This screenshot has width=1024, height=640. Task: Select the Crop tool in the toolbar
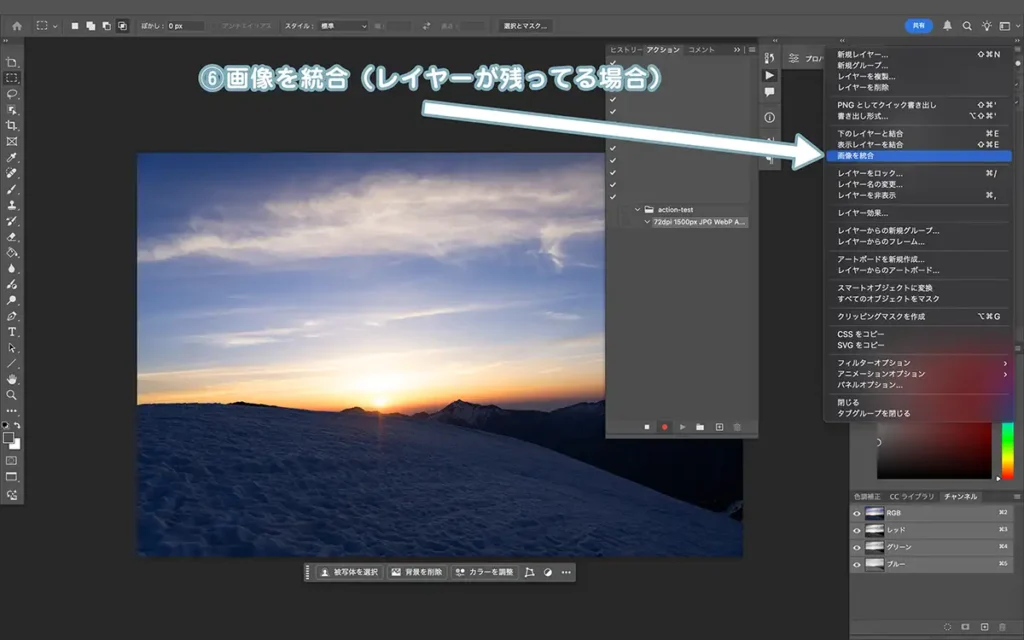(x=12, y=125)
